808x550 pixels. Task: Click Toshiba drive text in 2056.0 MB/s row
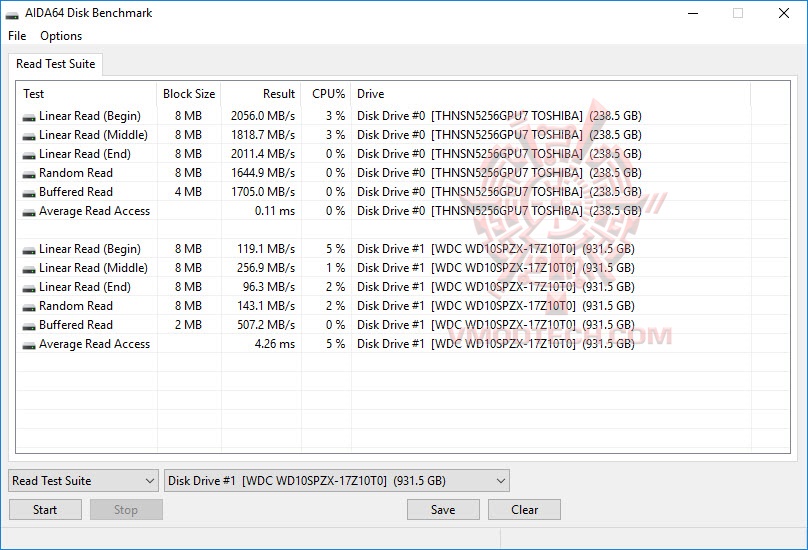click(x=499, y=116)
